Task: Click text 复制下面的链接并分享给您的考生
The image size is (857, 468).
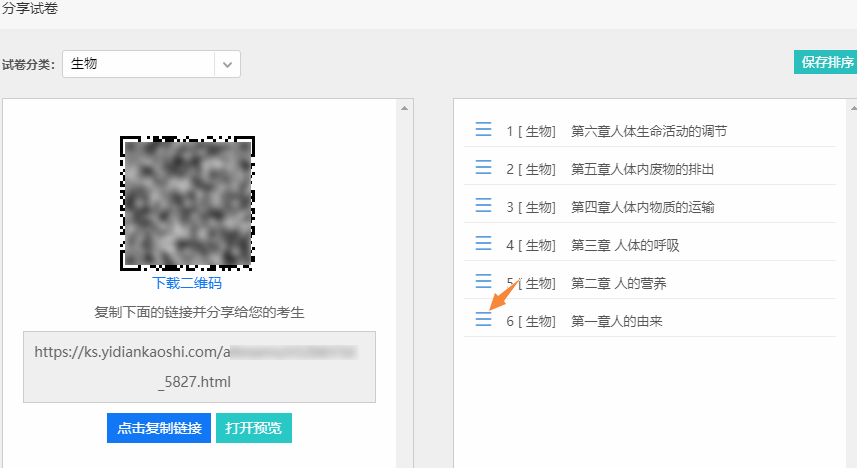Action: coord(199,313)
